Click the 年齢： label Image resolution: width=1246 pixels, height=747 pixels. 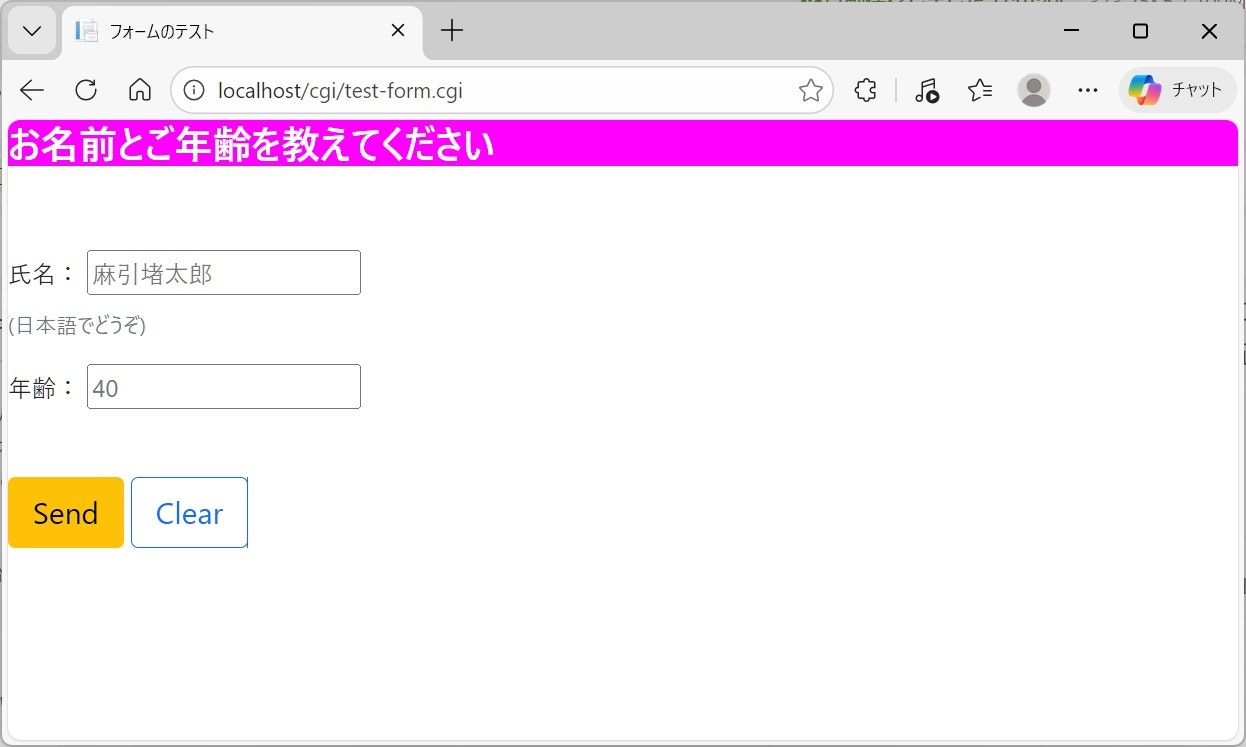tap(42, 388)
